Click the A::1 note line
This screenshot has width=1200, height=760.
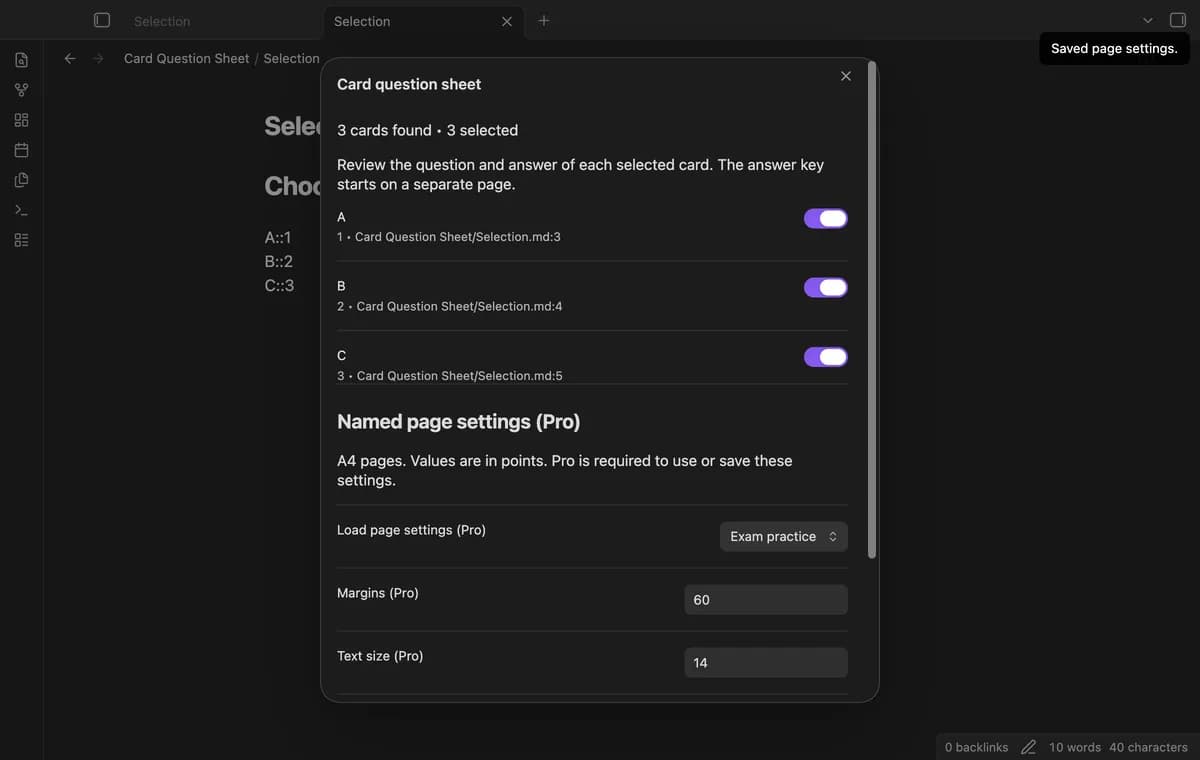[x=278, y=238]
